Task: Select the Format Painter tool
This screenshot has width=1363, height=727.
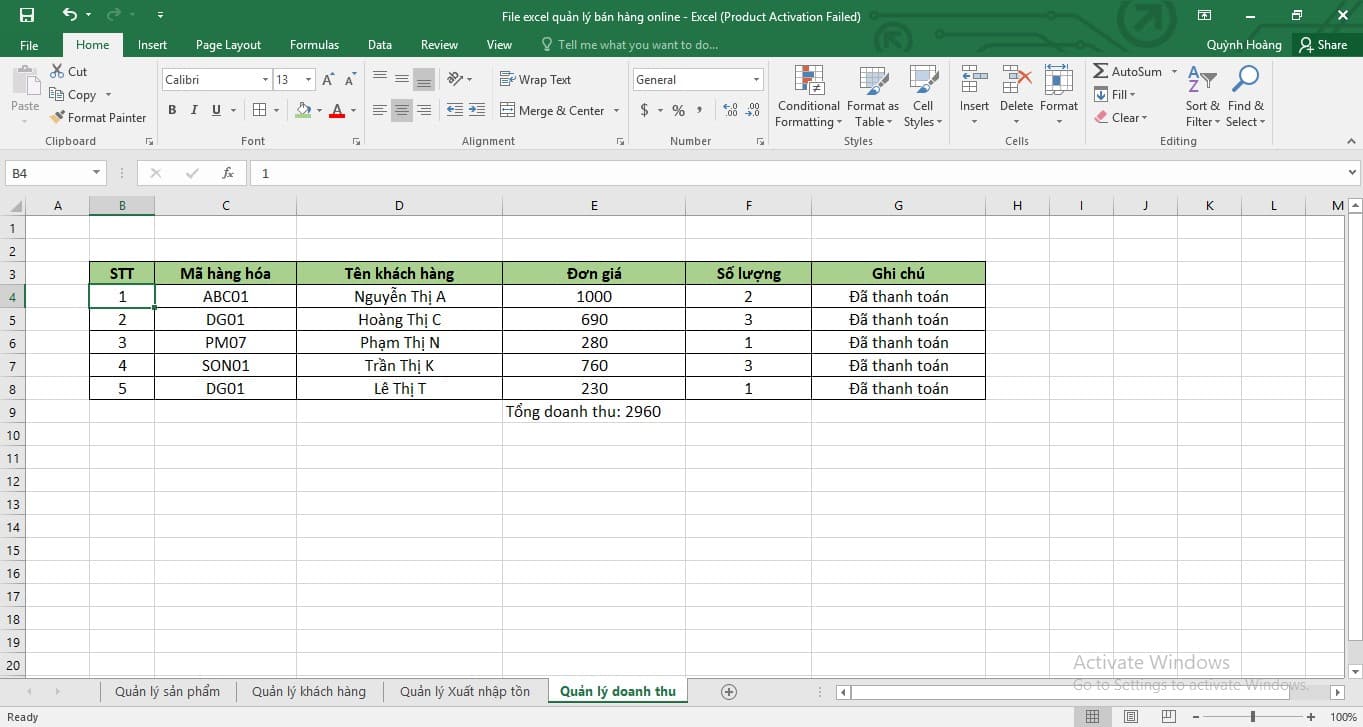Action: [98, 117]
